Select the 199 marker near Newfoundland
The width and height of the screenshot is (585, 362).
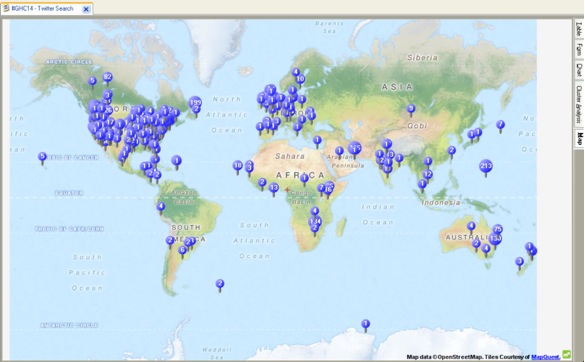tap(195, 102)
